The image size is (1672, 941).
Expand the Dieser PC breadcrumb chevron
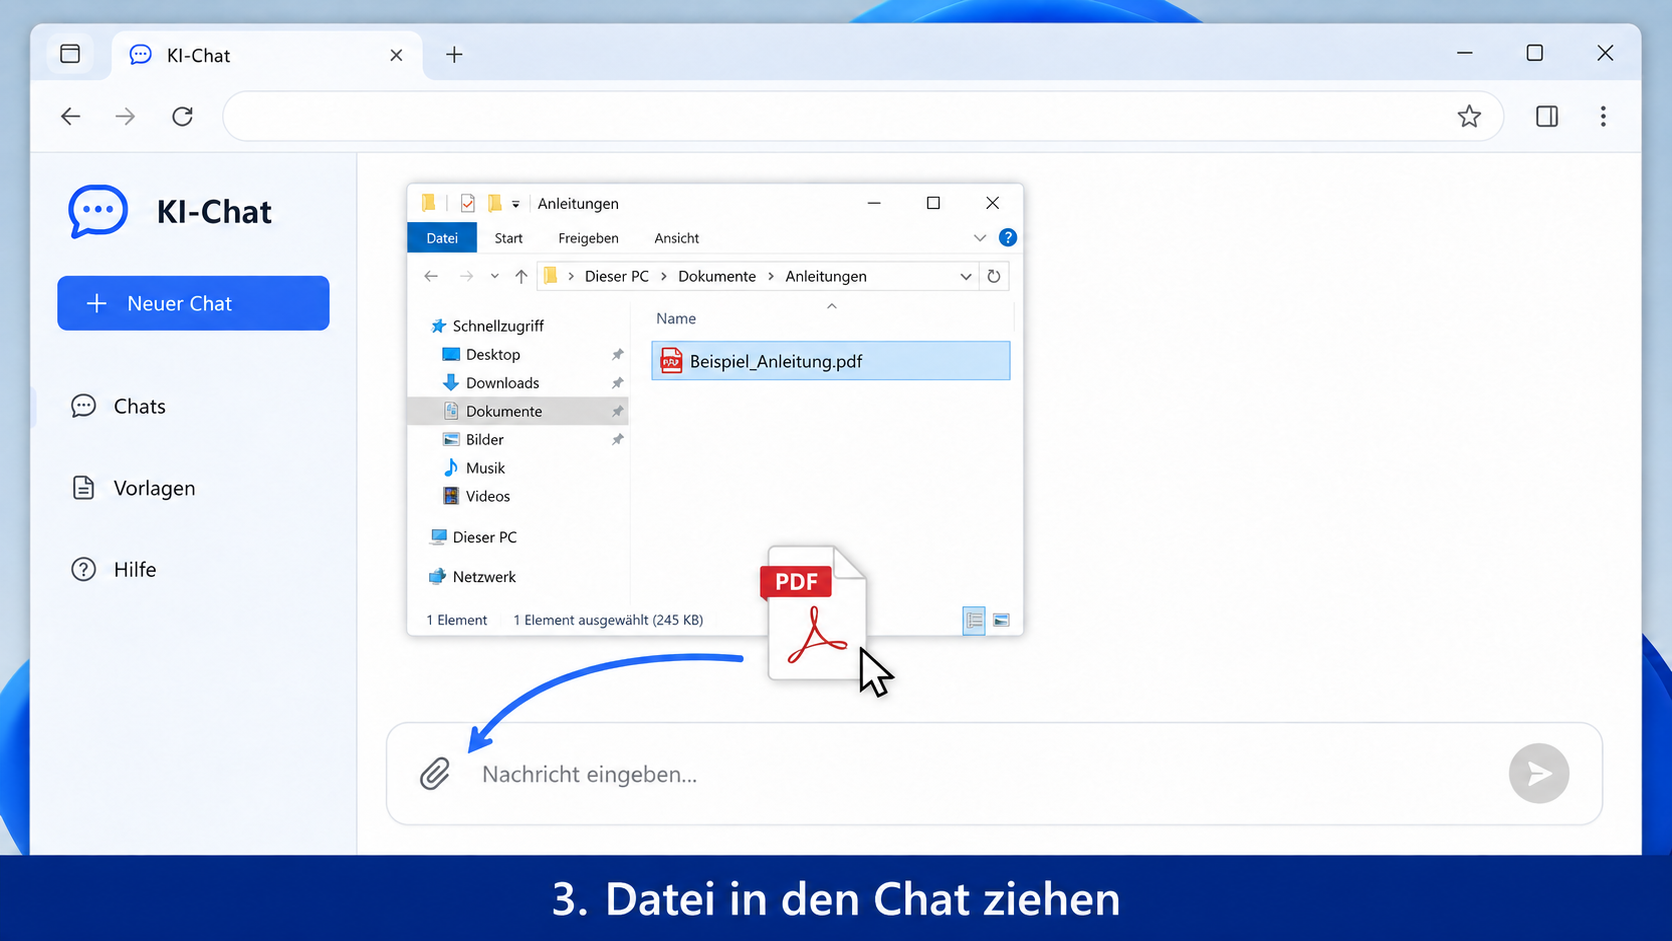tap(664, 276)
